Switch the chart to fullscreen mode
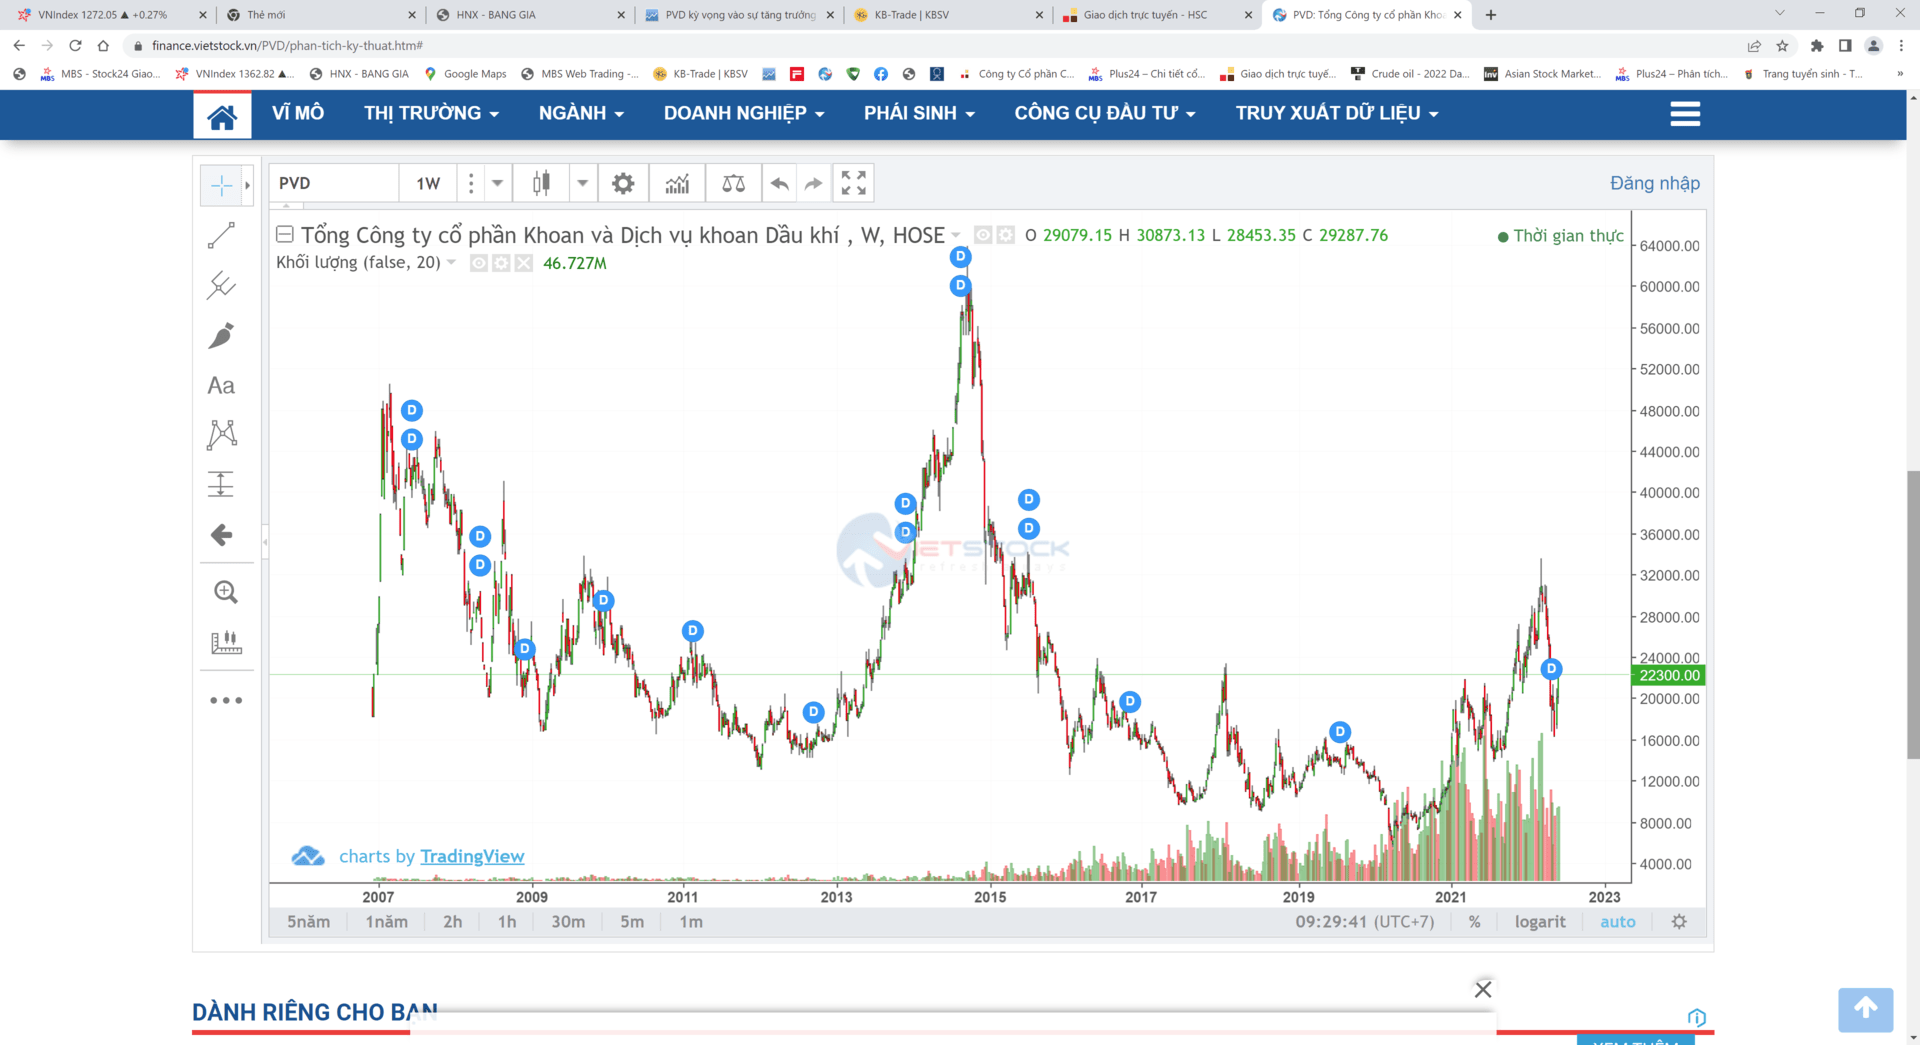1920x1045 pixels. 853,184
